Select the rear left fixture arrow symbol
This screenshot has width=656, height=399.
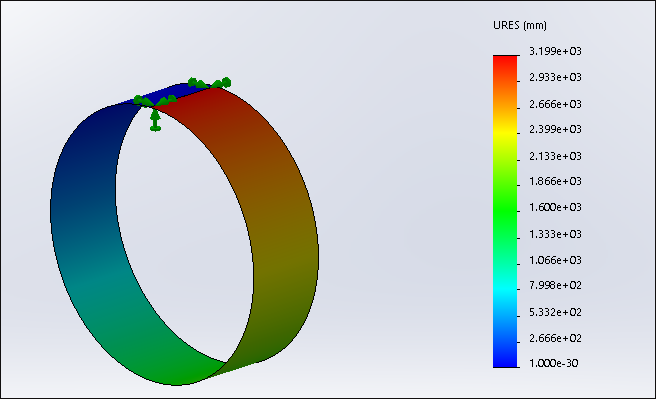197,82
